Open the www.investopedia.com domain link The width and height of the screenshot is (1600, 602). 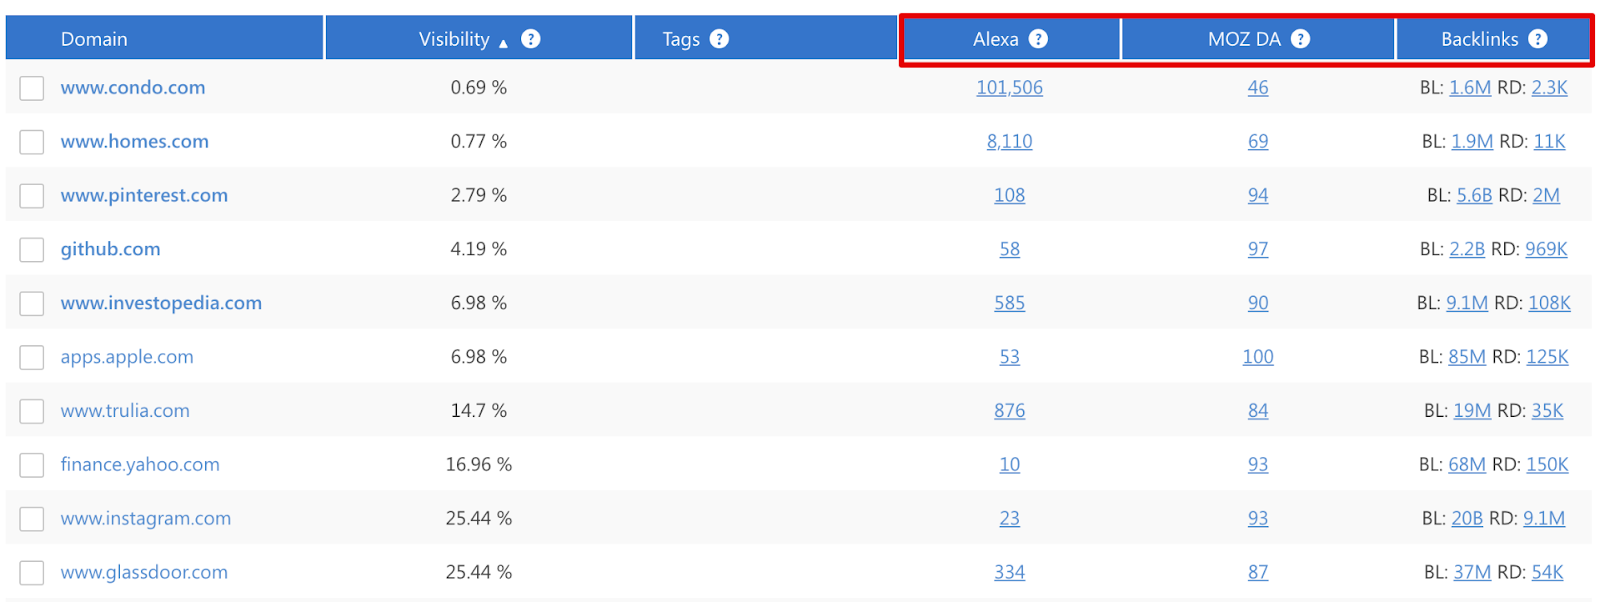(161, 303)
